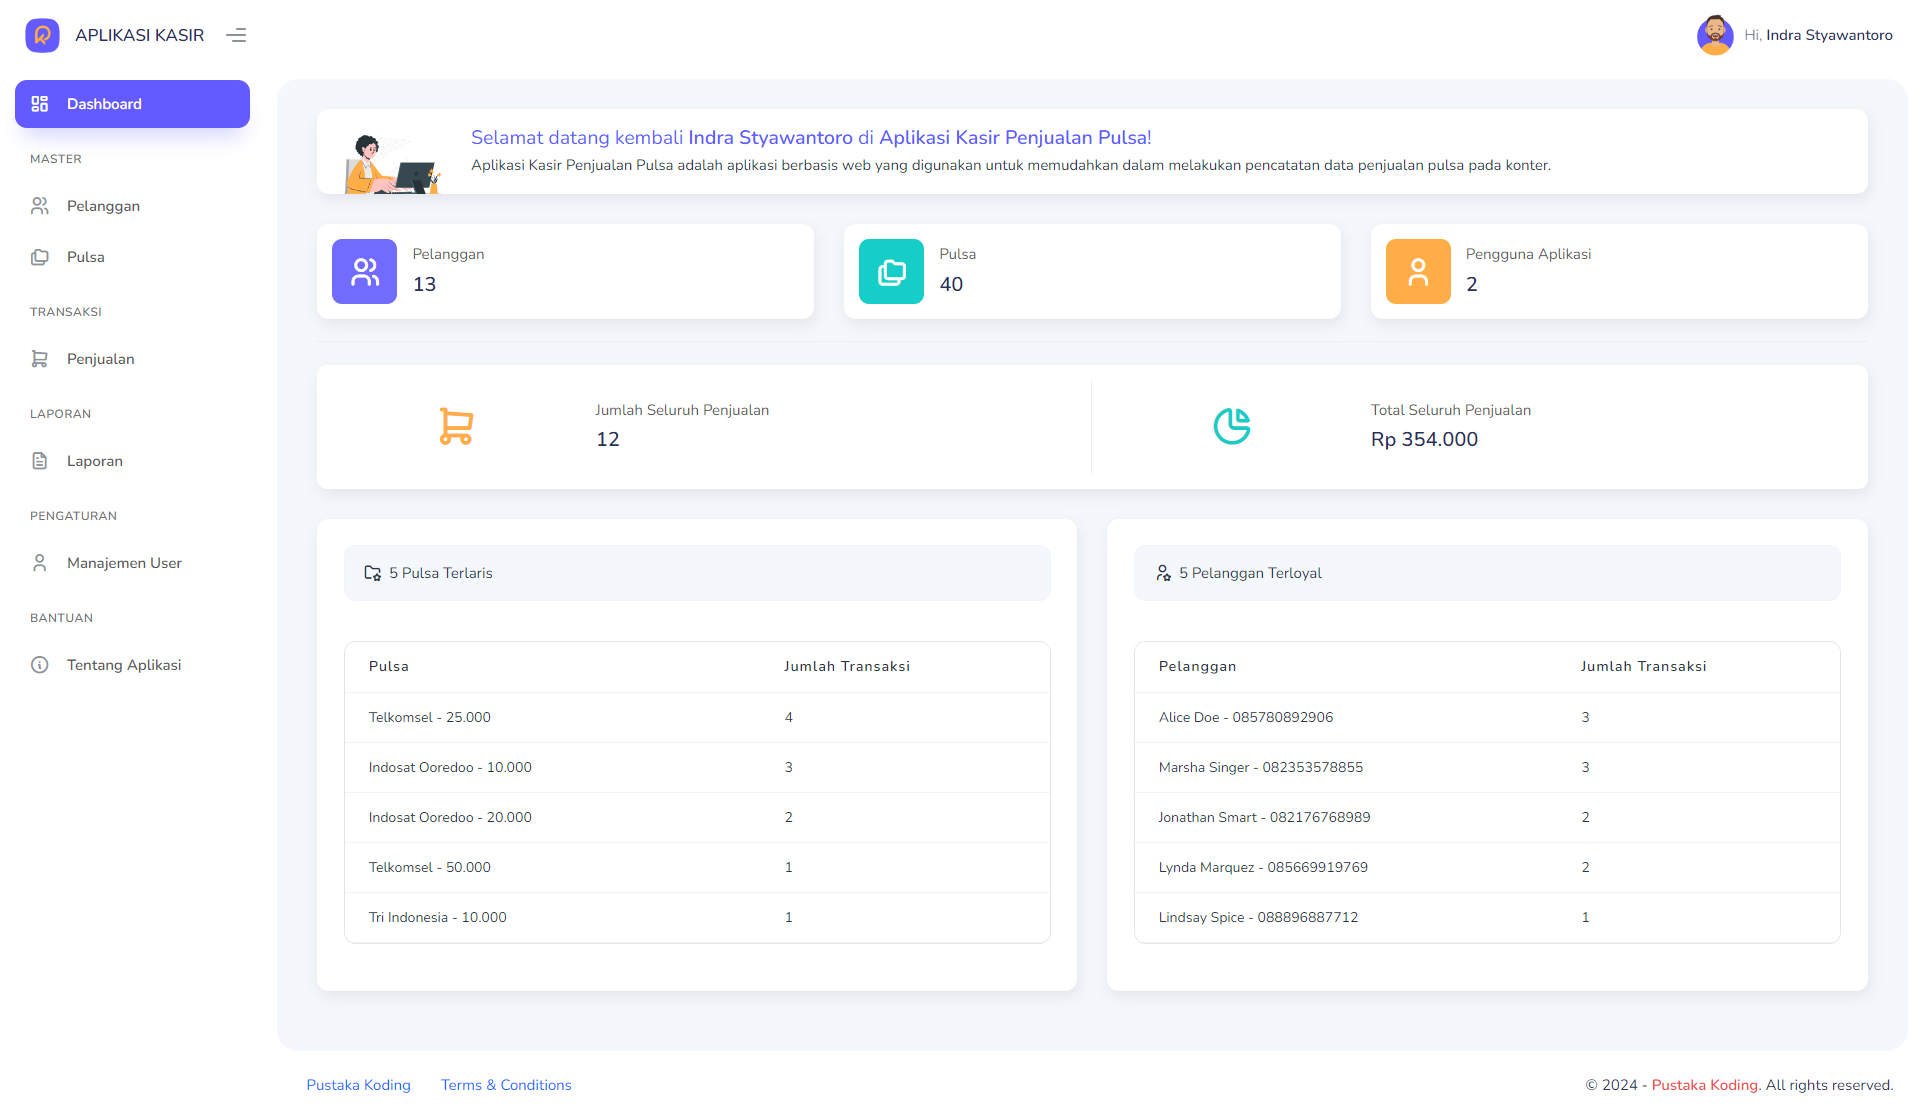Image resolution: width=1920 pixels, height=1120 pixels.
Task: Click the Alice Doe customer row
Action: coord(1487,717)
